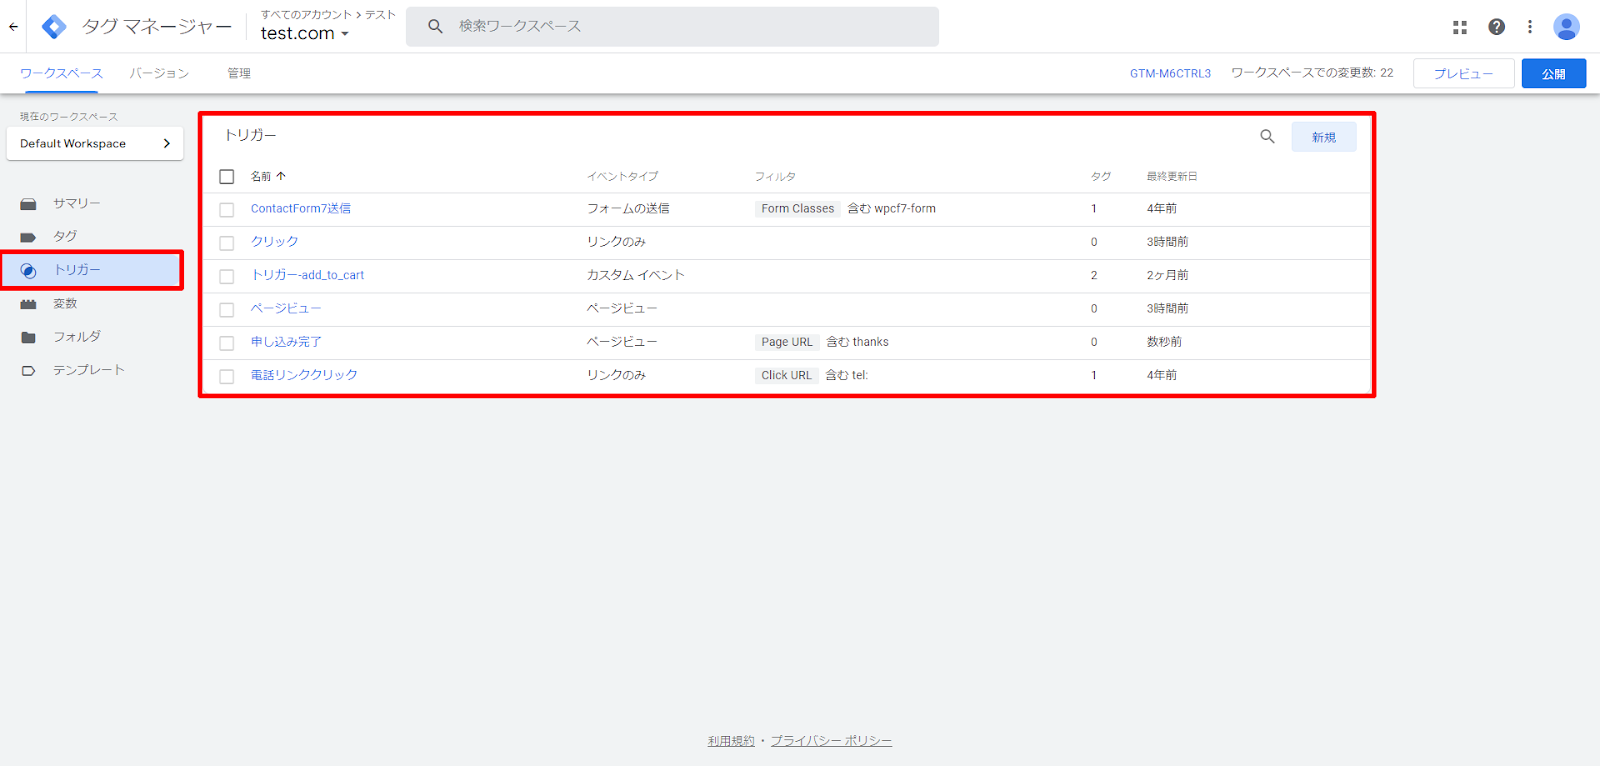Open タグ in the sidebar

point(65,237)
